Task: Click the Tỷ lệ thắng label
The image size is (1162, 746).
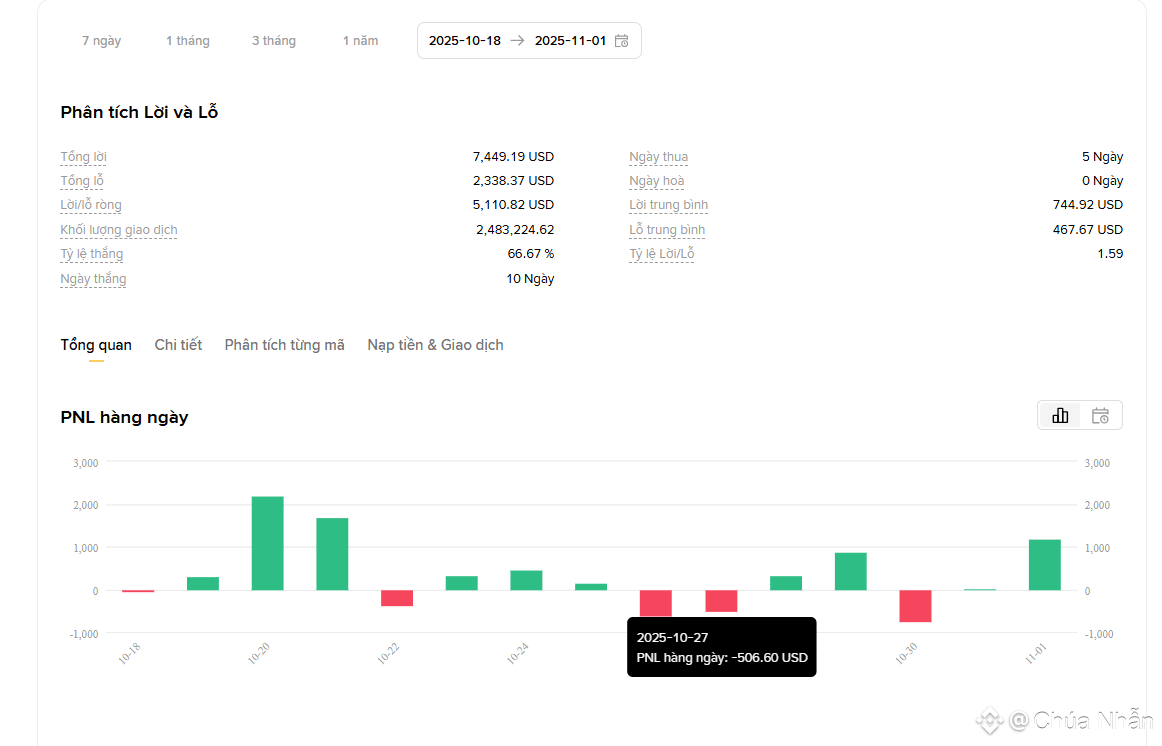Action: coord(91,254)
